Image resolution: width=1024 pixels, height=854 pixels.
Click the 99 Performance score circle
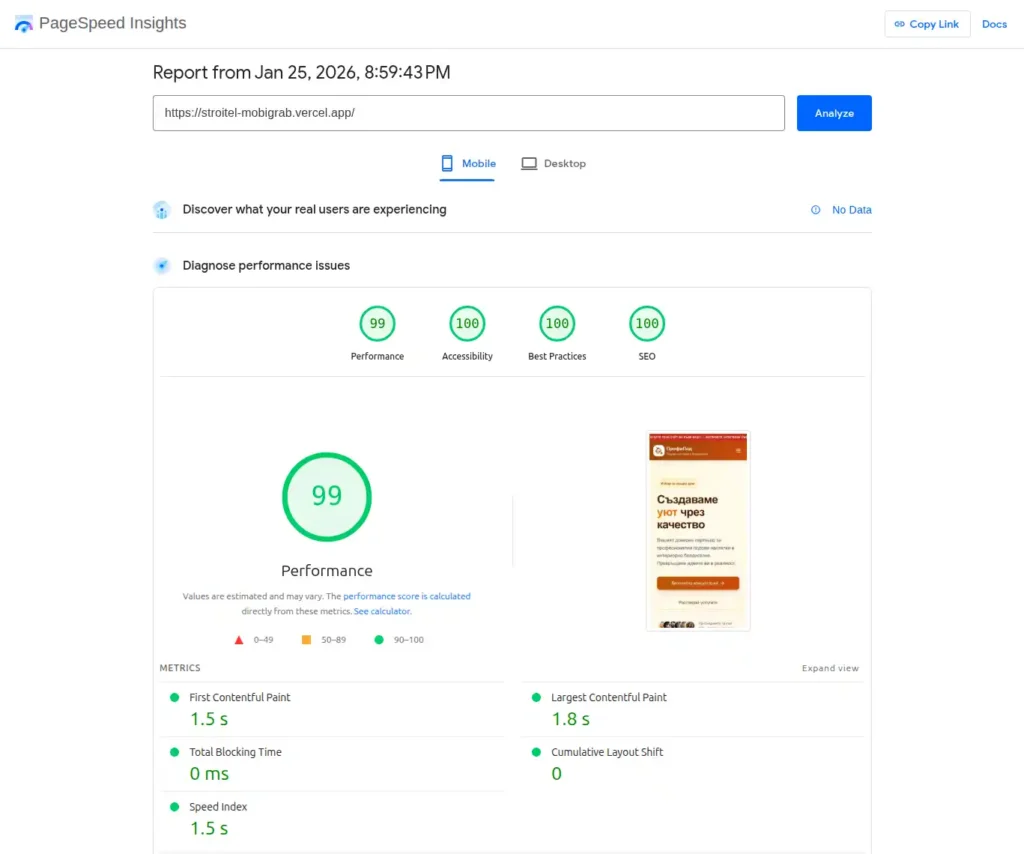pos(377,323)
